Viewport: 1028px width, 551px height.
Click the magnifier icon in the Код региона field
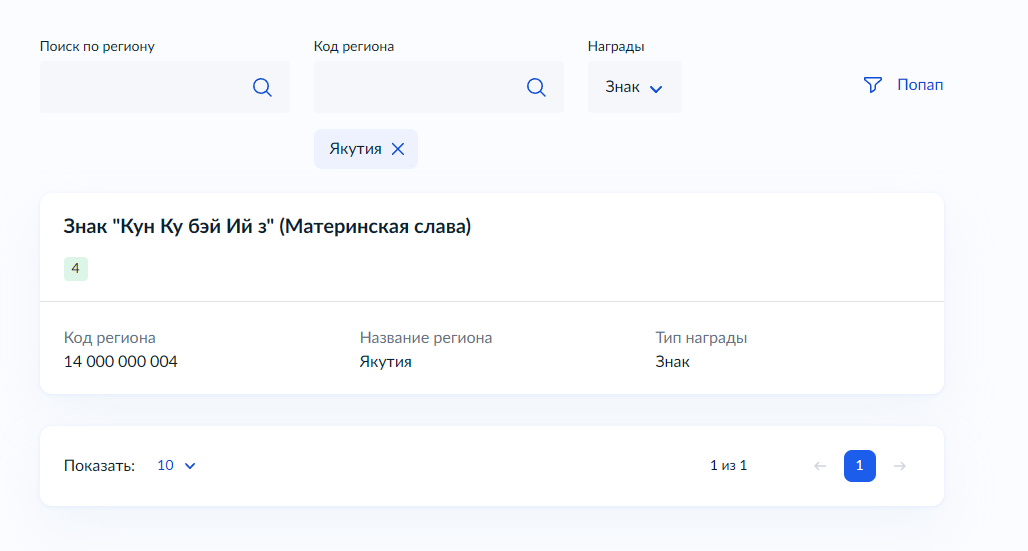536,87
